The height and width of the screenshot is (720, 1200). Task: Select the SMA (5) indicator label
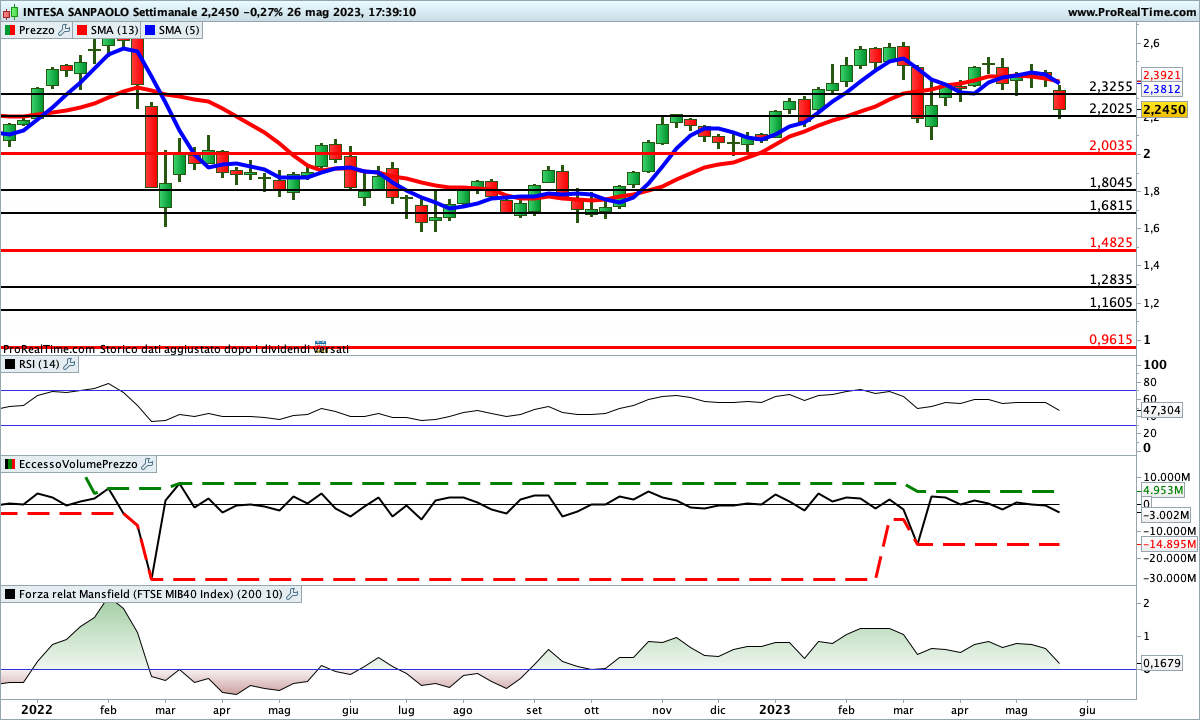click(x=179, y=30)
